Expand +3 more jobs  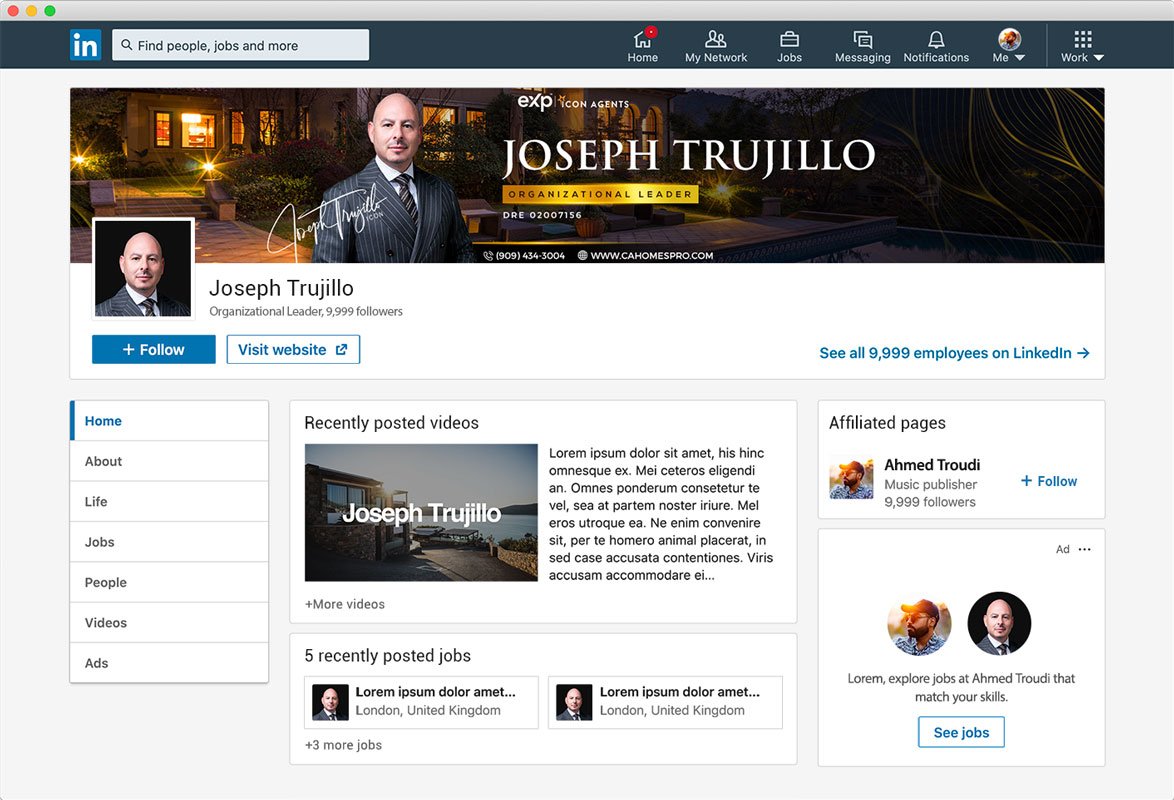343,745
